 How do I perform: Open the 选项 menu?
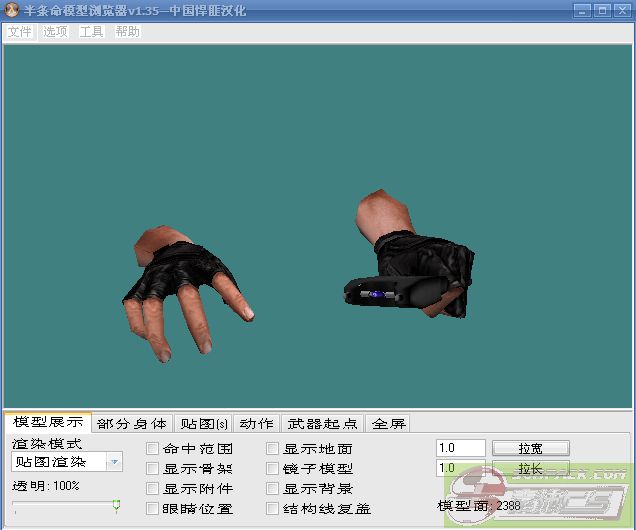coord(55,31)
